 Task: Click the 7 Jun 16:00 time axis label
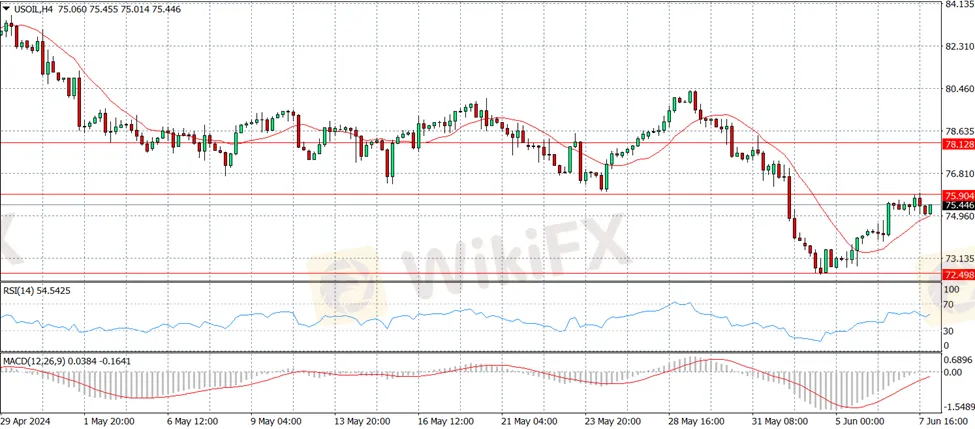(942, 421)
